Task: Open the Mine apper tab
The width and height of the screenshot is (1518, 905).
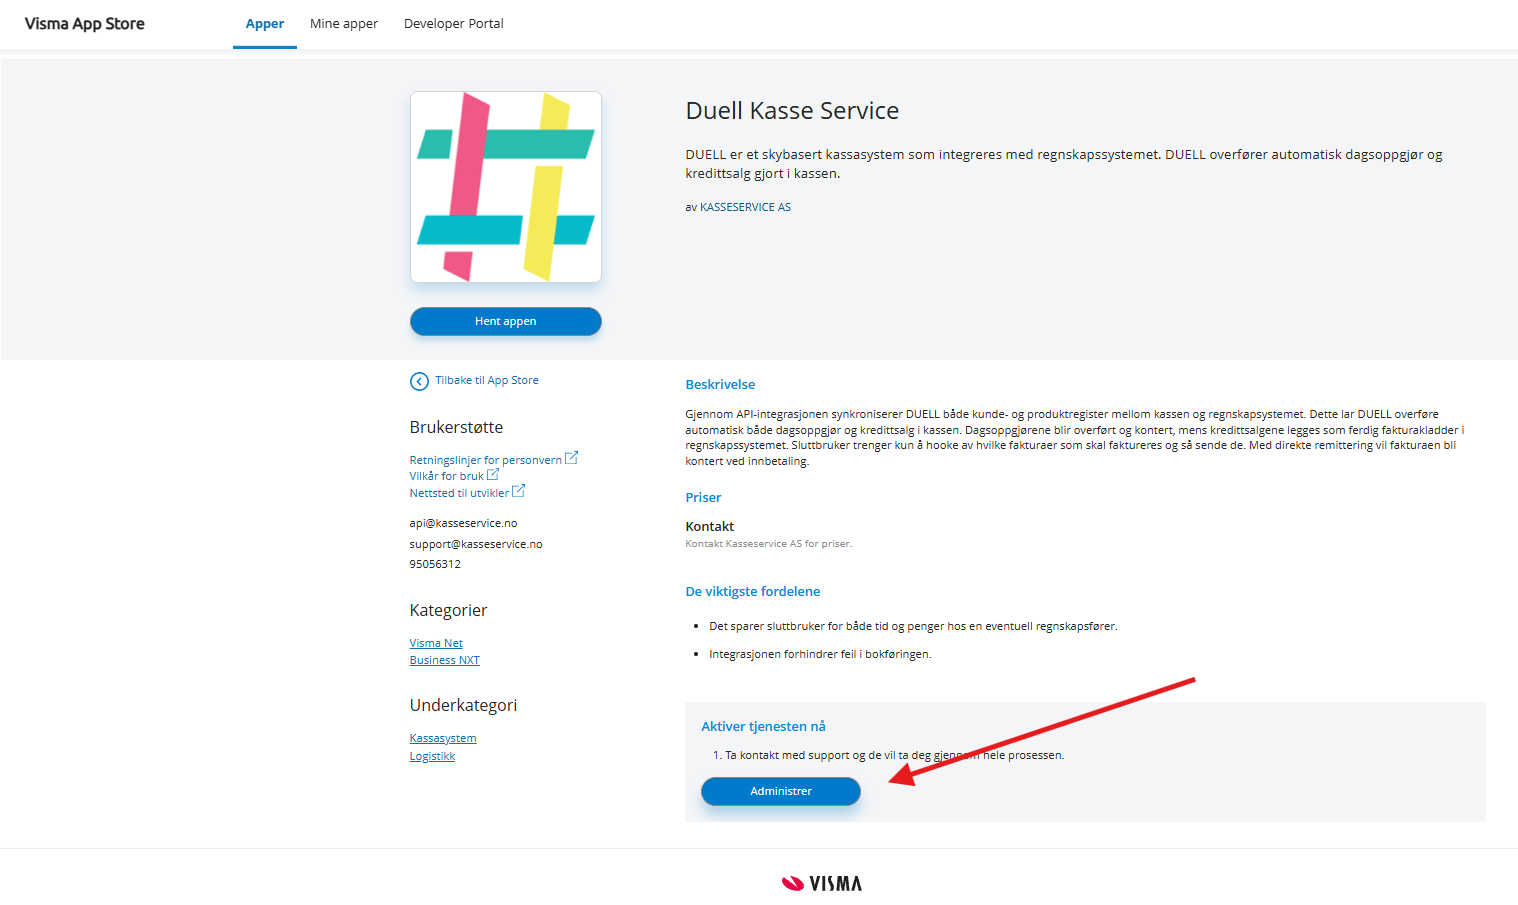Action: coord(344,24)
